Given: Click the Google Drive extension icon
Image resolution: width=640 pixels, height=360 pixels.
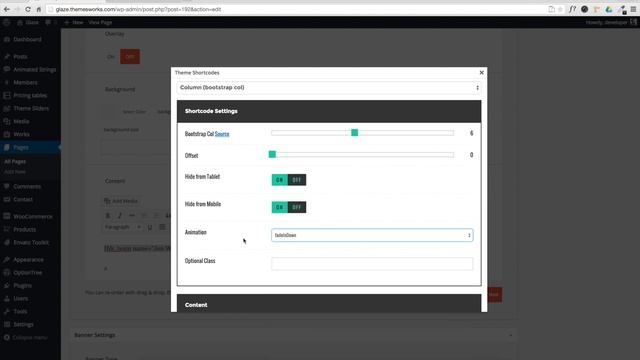Looking at the screenshot, I should click(x=609, y=9).
